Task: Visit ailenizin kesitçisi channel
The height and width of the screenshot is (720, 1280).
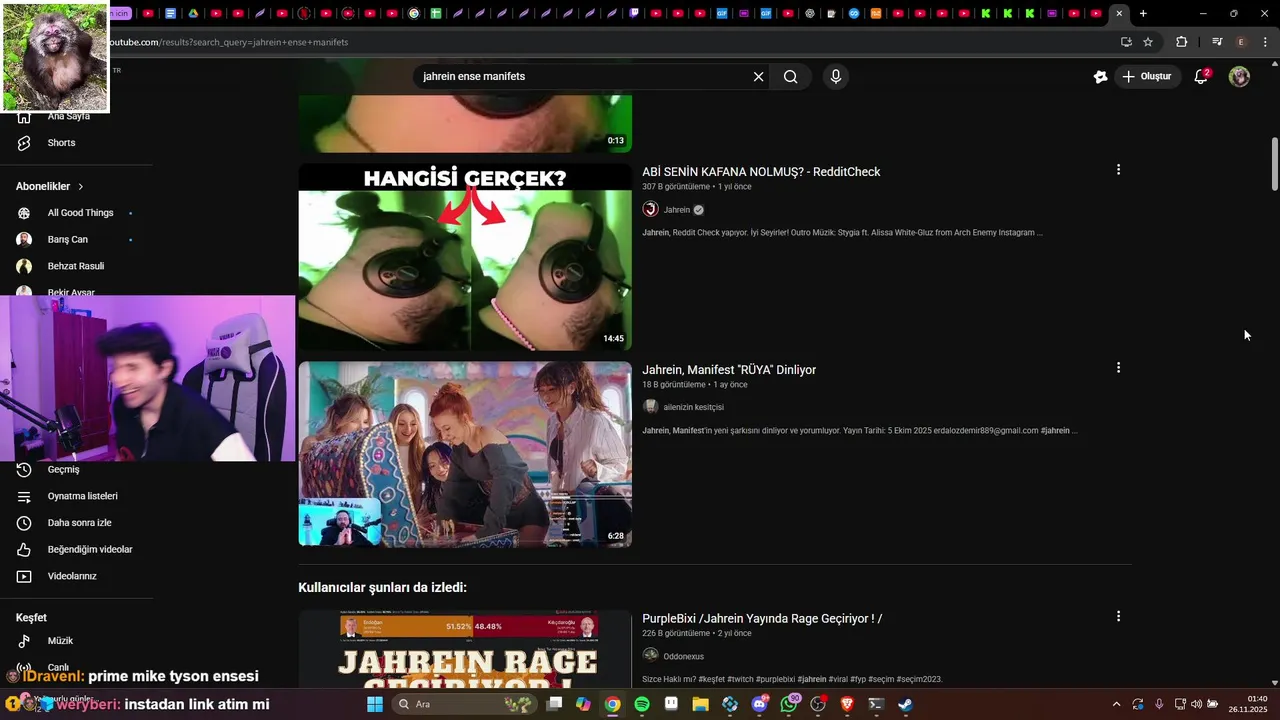Action: pyautogui.click(x=693, y=407)
